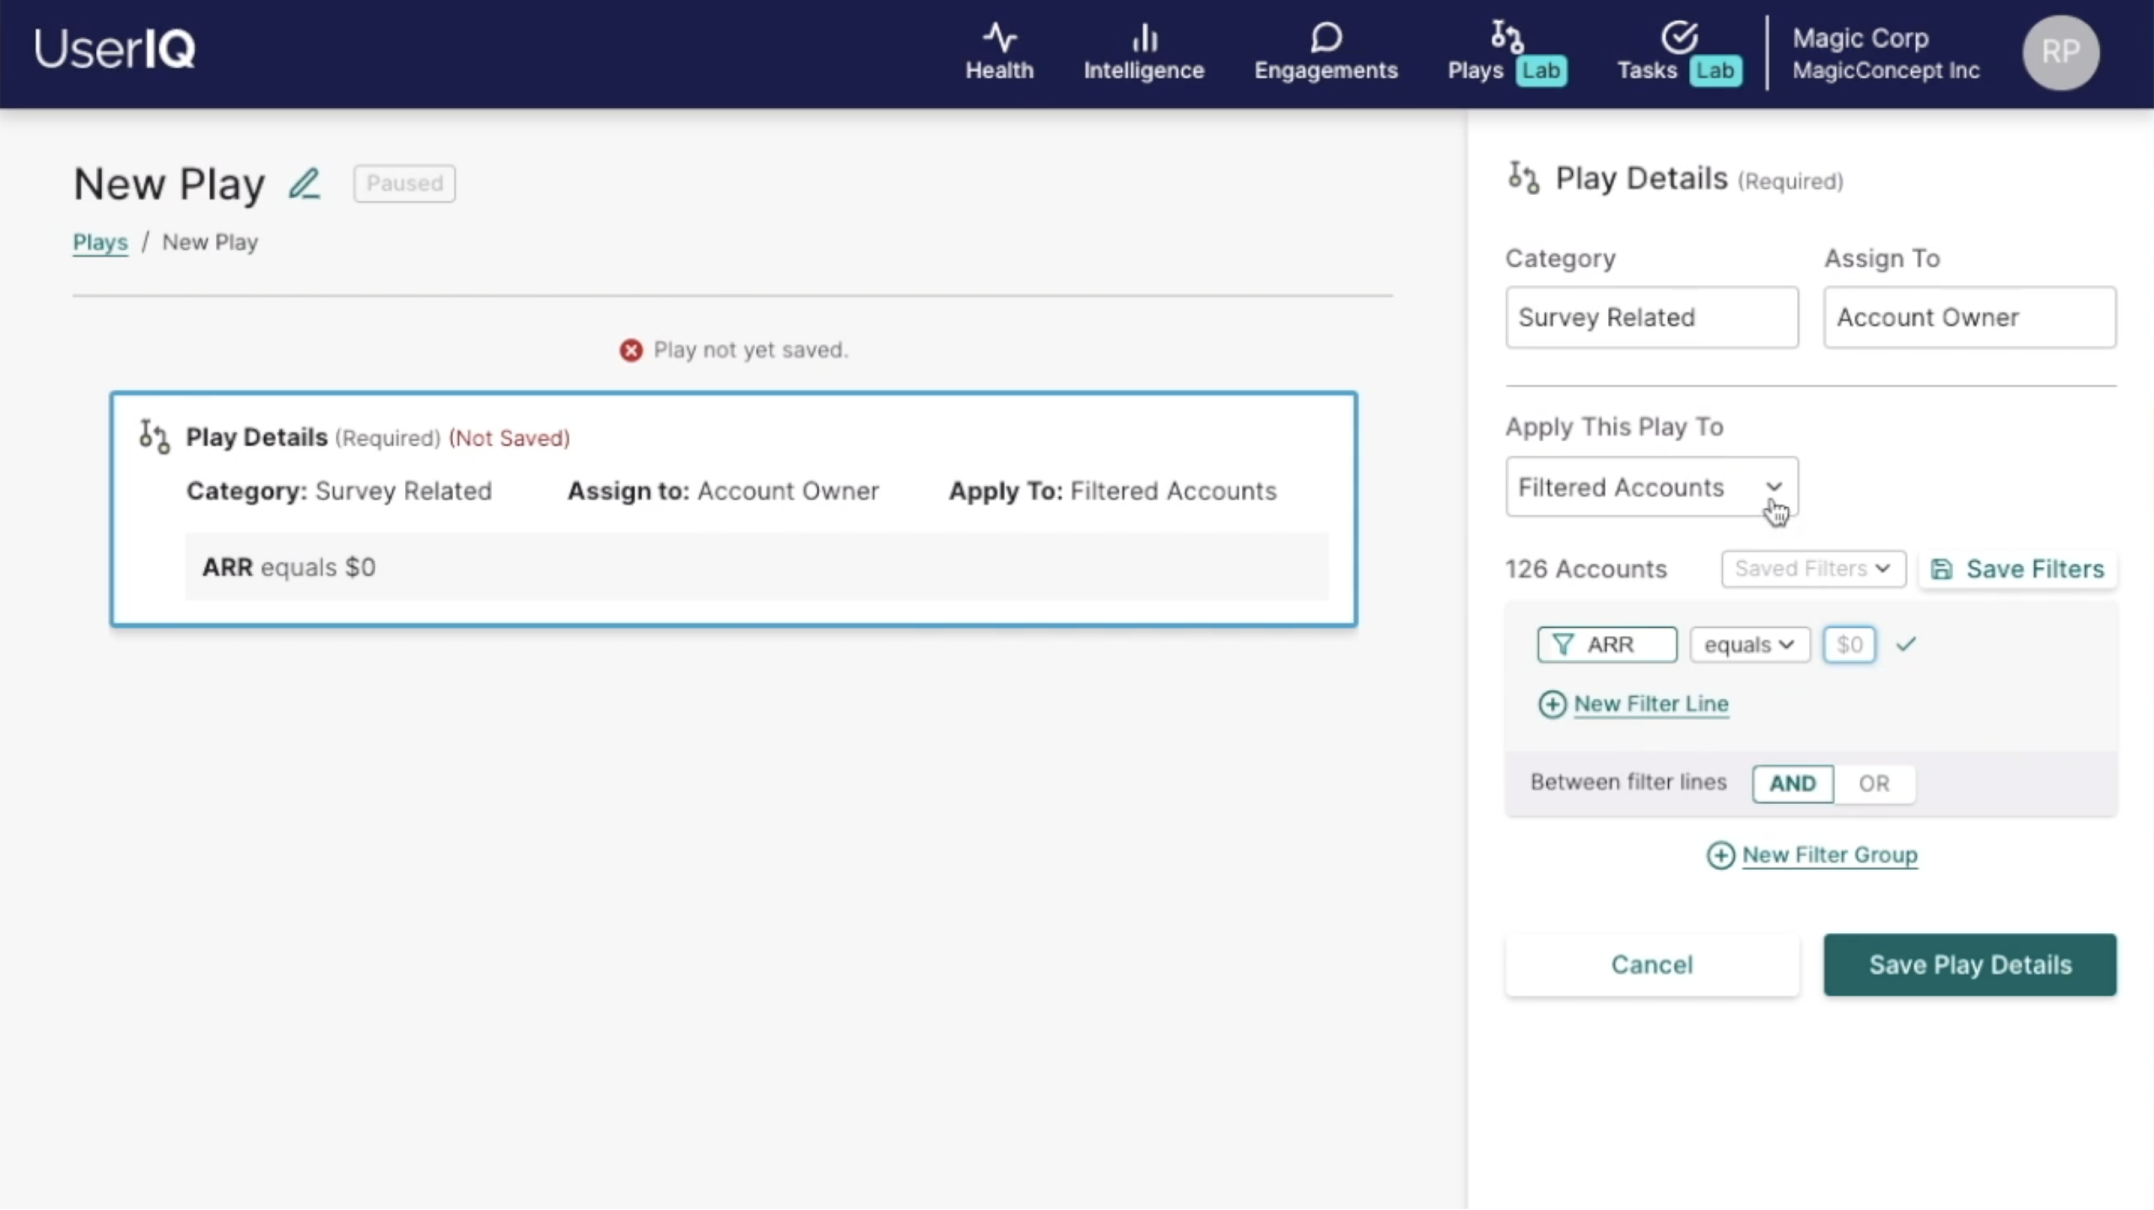
Task: Follow the Plays breadcrumb link
Action: coord(100,242)
